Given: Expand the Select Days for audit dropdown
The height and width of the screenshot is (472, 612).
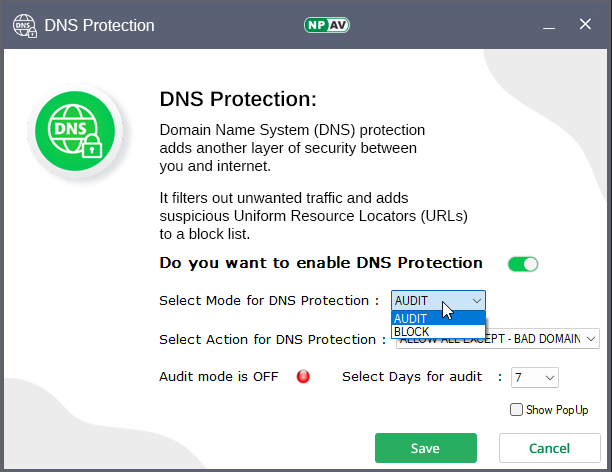Looking at the screenshot, I should [549, 377].
